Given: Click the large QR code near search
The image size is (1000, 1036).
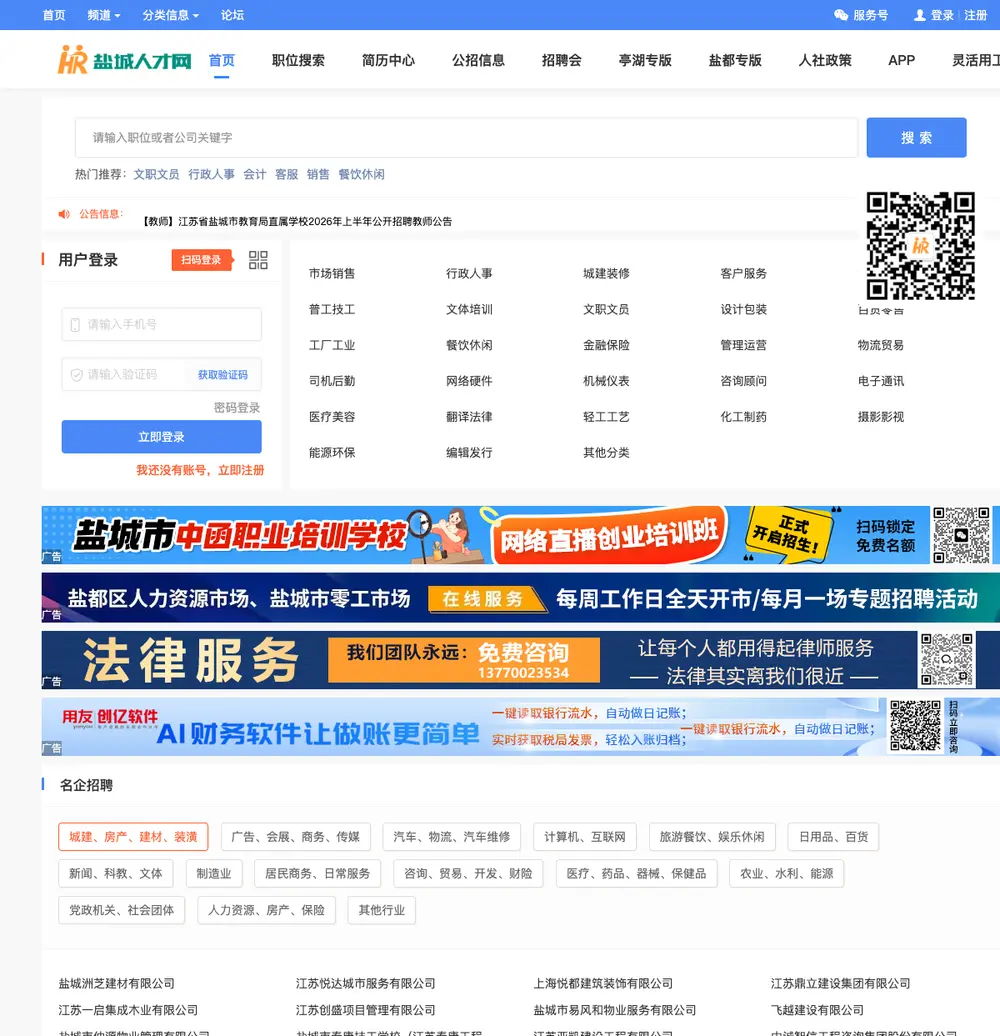Looking at the screenshot, I should (x=921, y=246).
